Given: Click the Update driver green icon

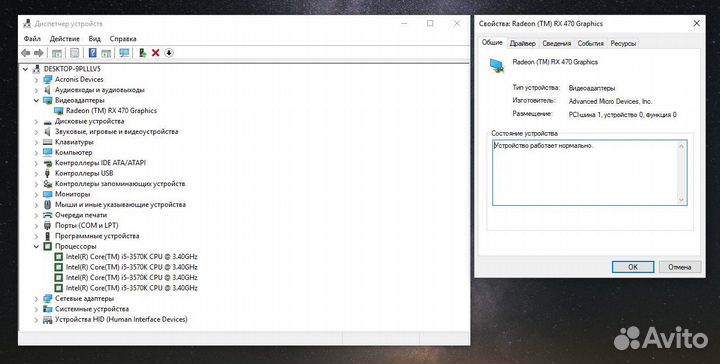Looking at the screenshot, I should click(142, 53).
